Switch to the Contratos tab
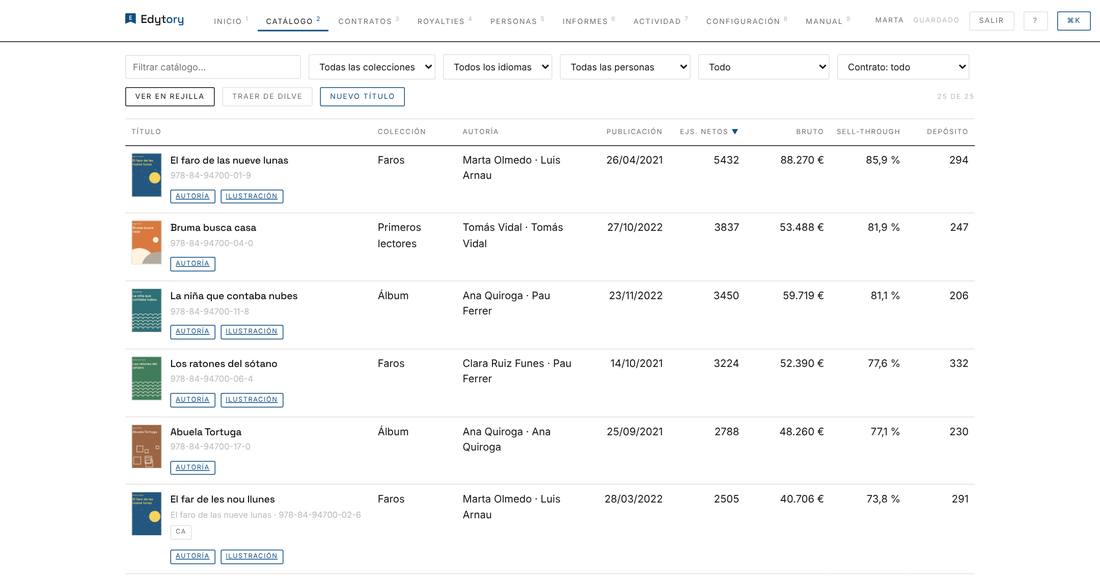1100x581 pixels. (365, 21)
